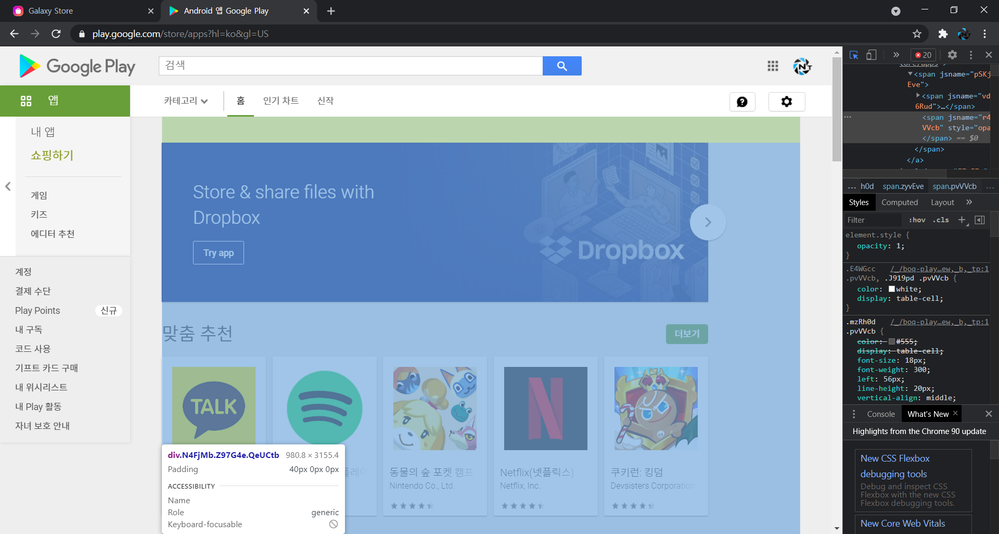Image resolution: width=999 pixels, height=534 pixels.
Task: Click the white color swatch in styles
Action: click(x=892, y=289)
